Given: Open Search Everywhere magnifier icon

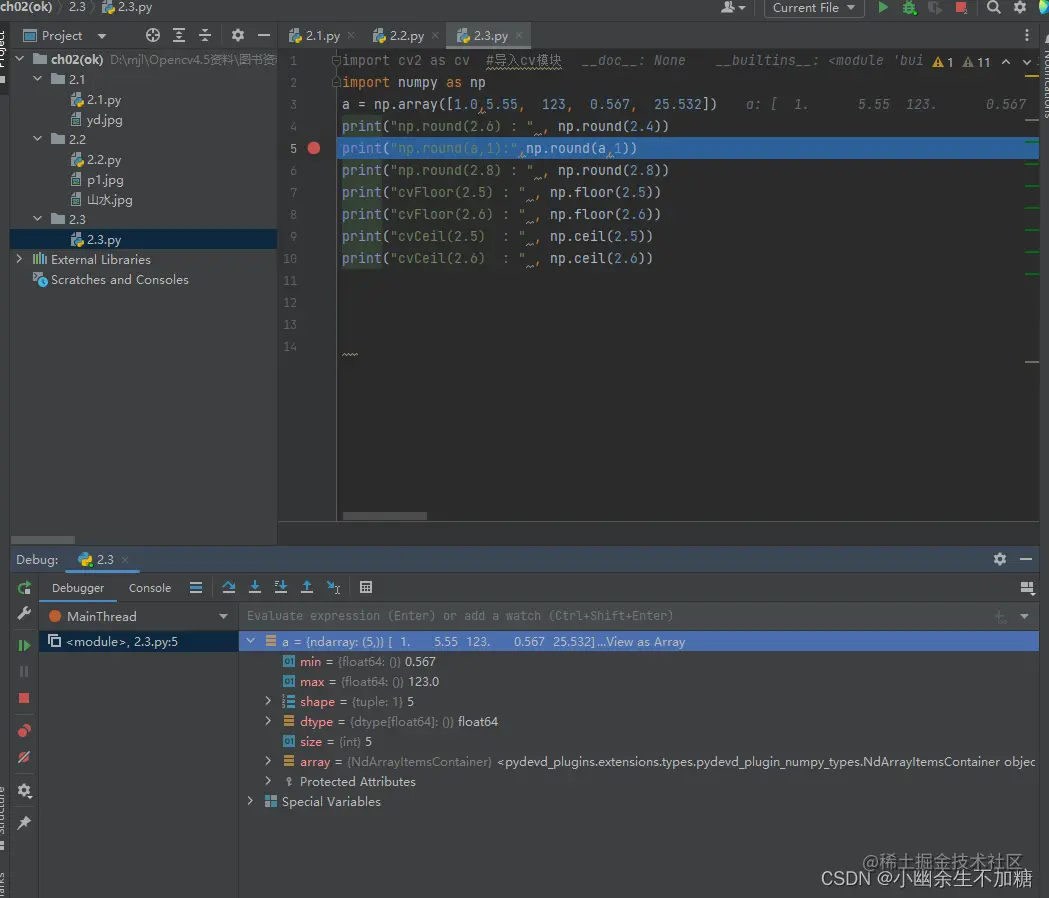Looking at the screenshot, I should pos(994,7).
